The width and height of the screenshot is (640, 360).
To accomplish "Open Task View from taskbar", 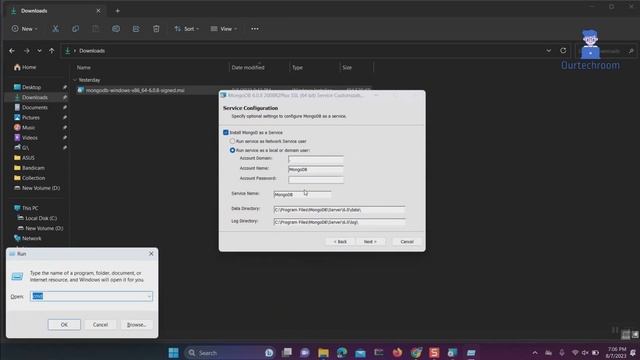I will click(287, 353).
